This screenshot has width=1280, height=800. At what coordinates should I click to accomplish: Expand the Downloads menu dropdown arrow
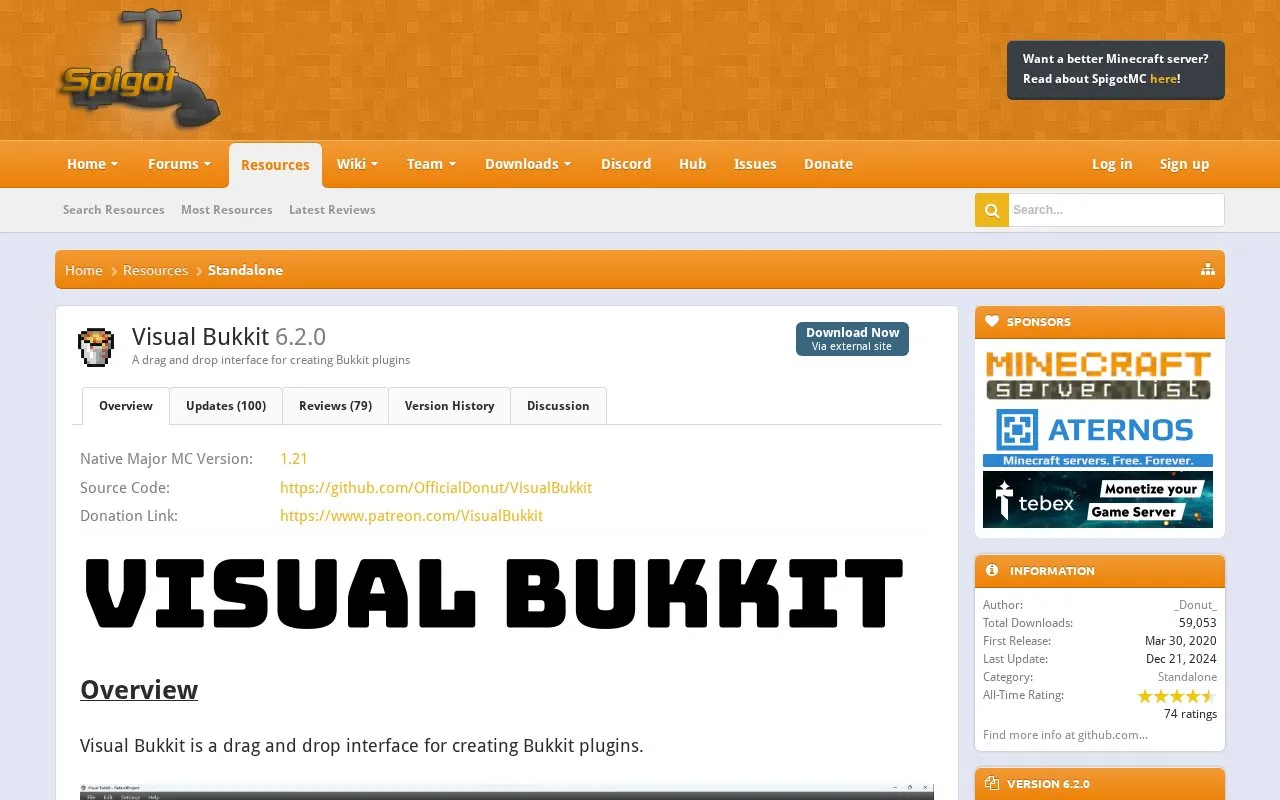[567, 165]
